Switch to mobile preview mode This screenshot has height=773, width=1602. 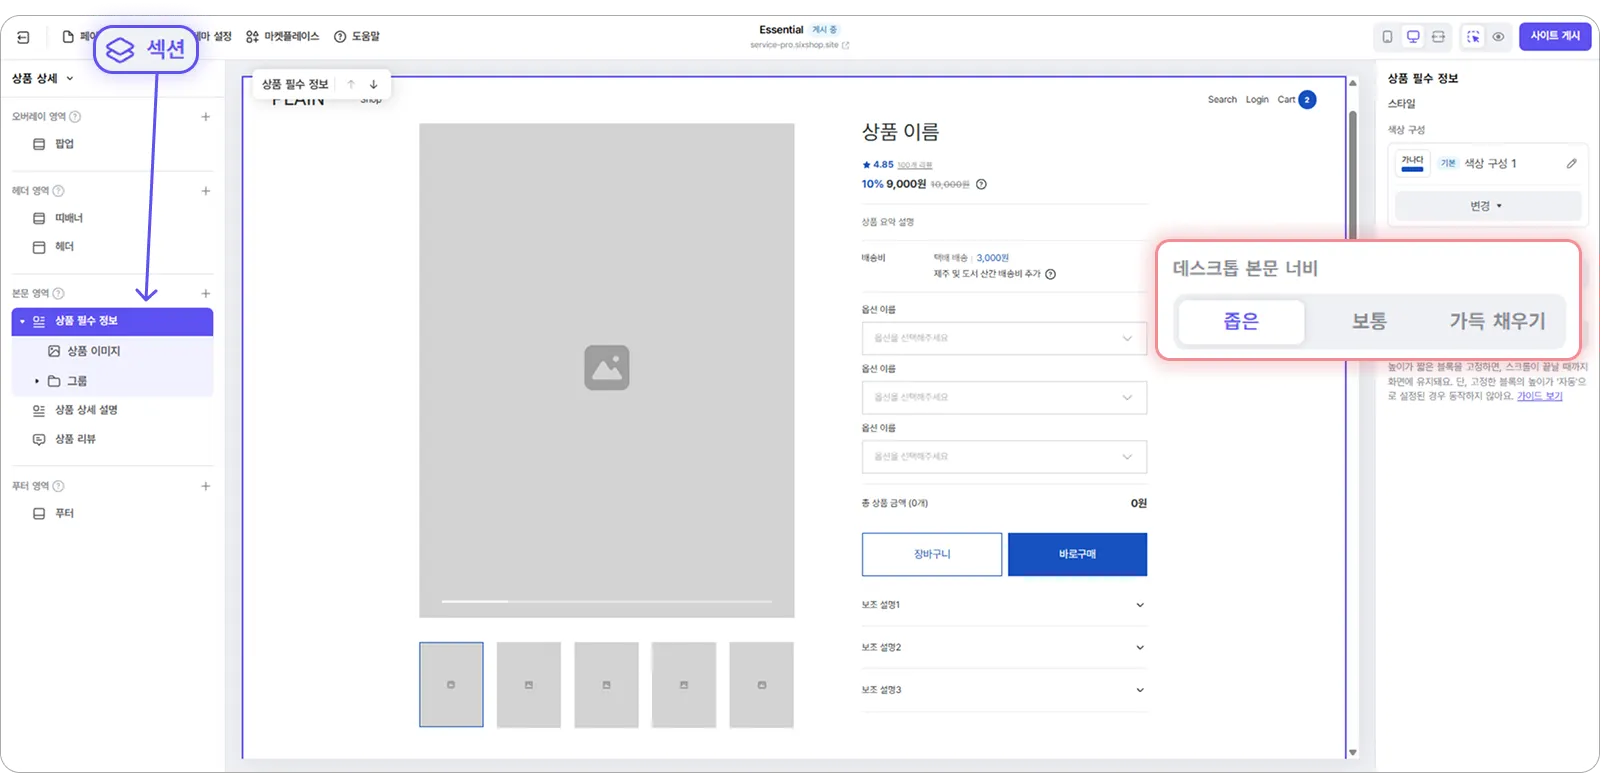tap(1387, 37)
